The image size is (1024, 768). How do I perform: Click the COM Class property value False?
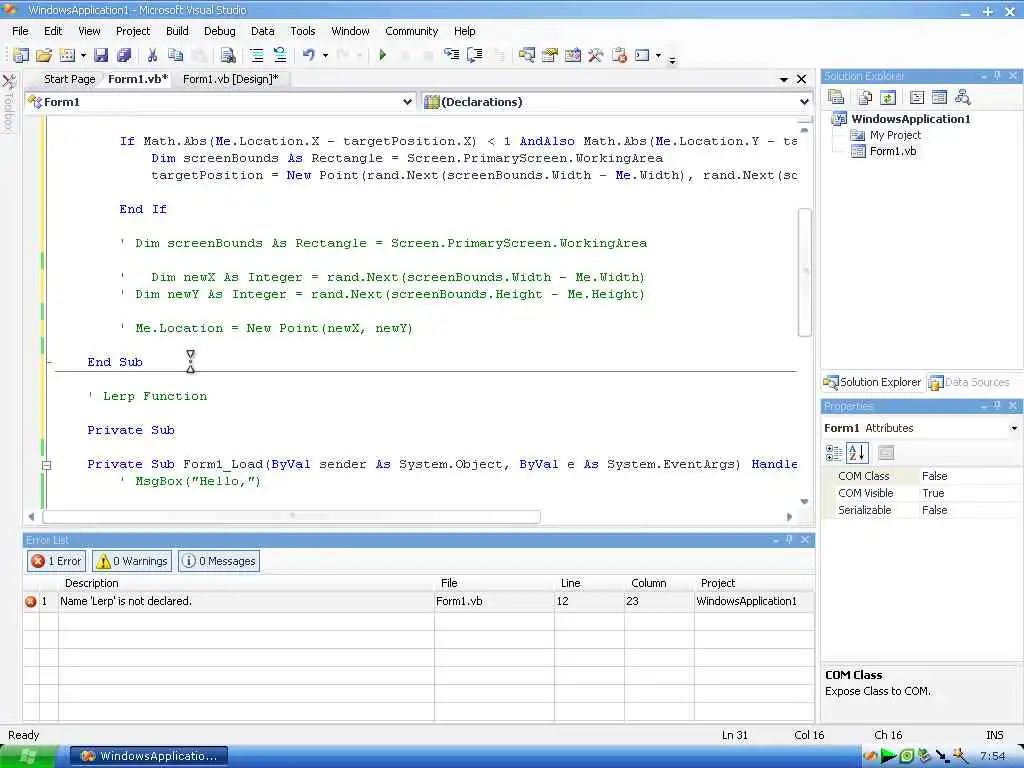(x=969, y=476)
